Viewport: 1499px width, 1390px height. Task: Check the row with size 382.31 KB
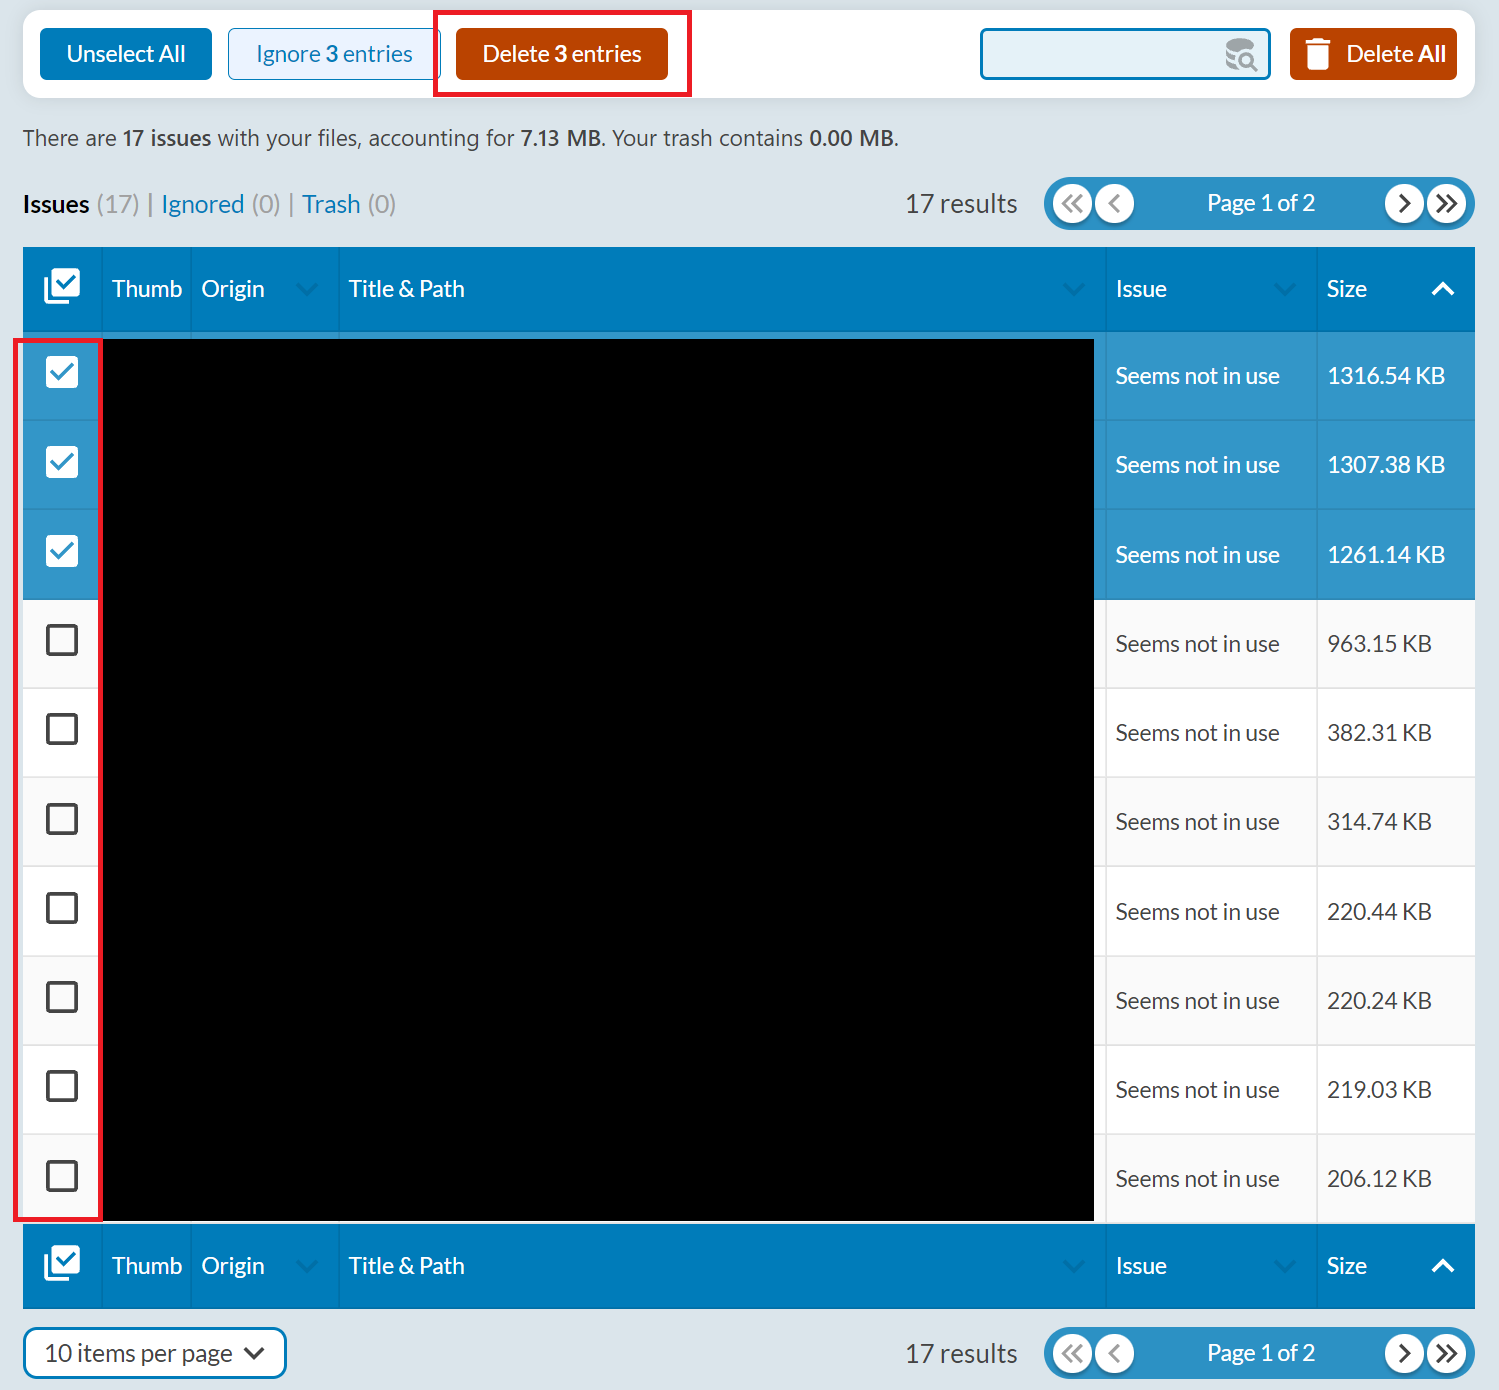(62, 729)
